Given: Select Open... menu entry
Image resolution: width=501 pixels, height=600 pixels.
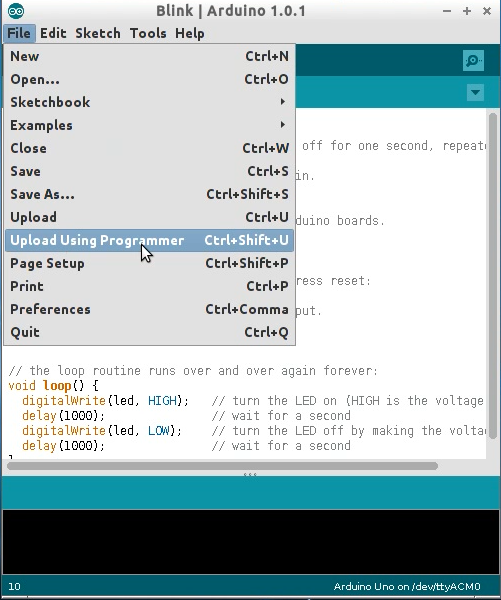Looking at the screenshot, I should (x=149, y=79).
